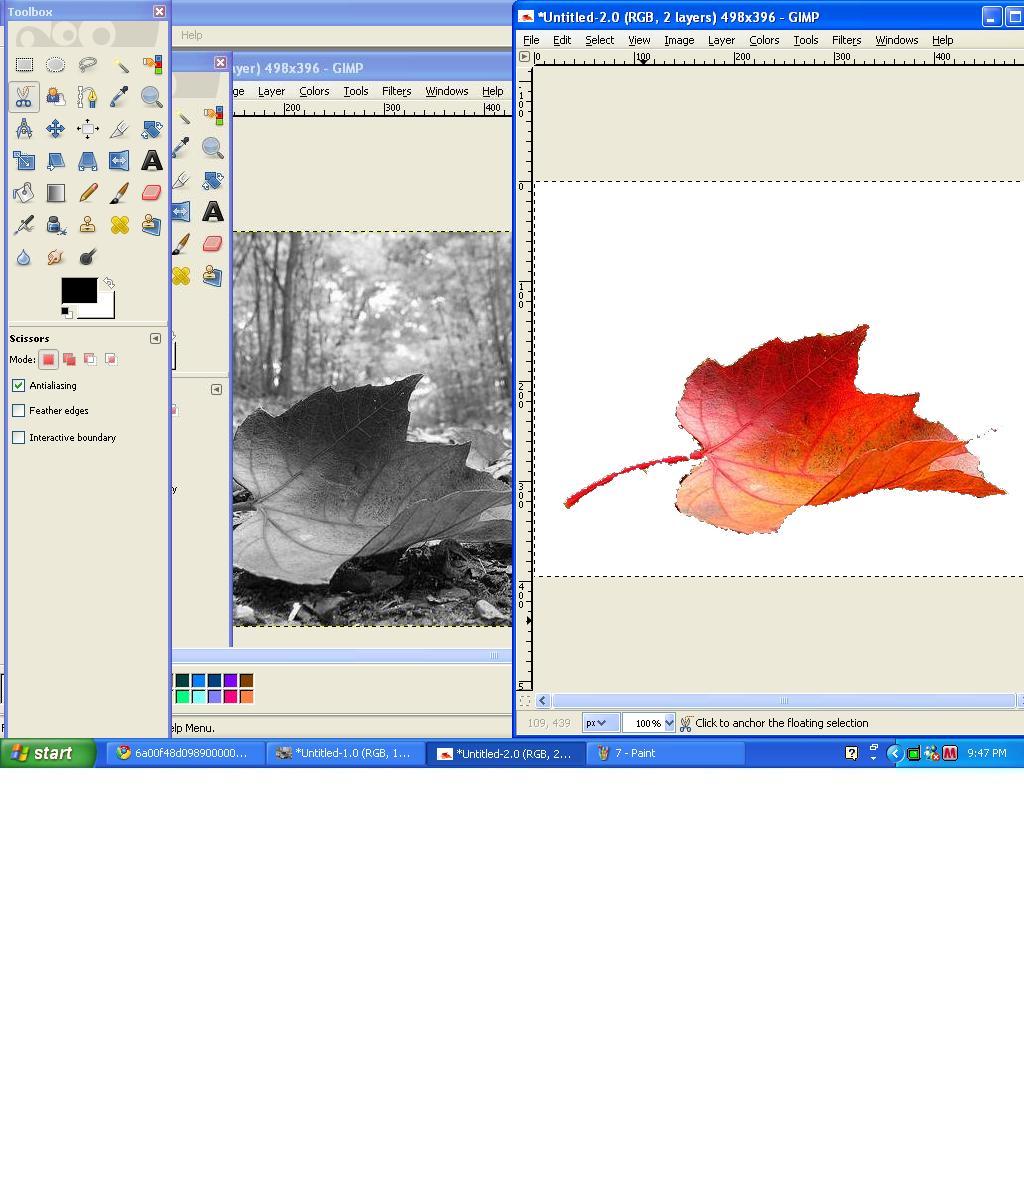This screenshot has height=1196, width=1024.
Task: Set Scissors mode to intersect with selection
Action: 111,359
